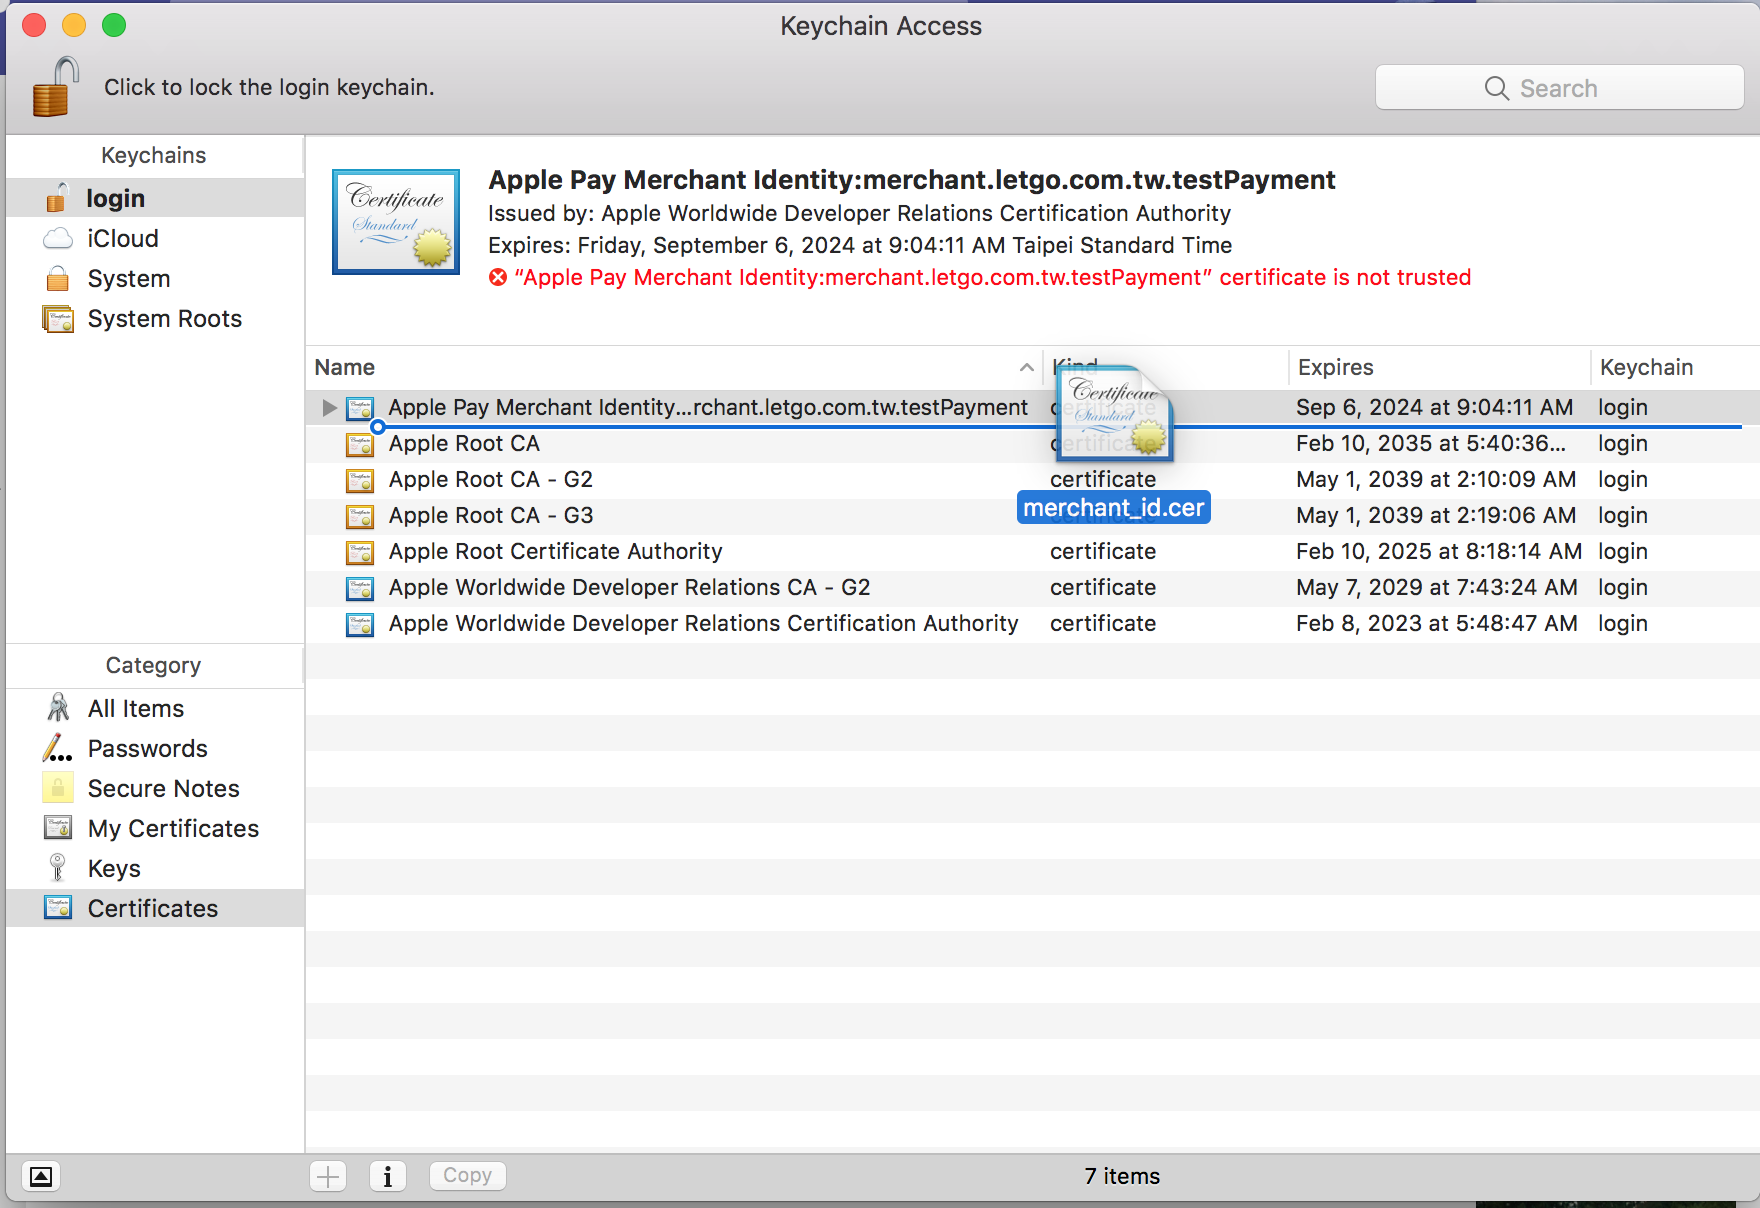The height and width of the screenshot is (1208, 1760).
Task: Click the info (i) button
Action: 387,1176
